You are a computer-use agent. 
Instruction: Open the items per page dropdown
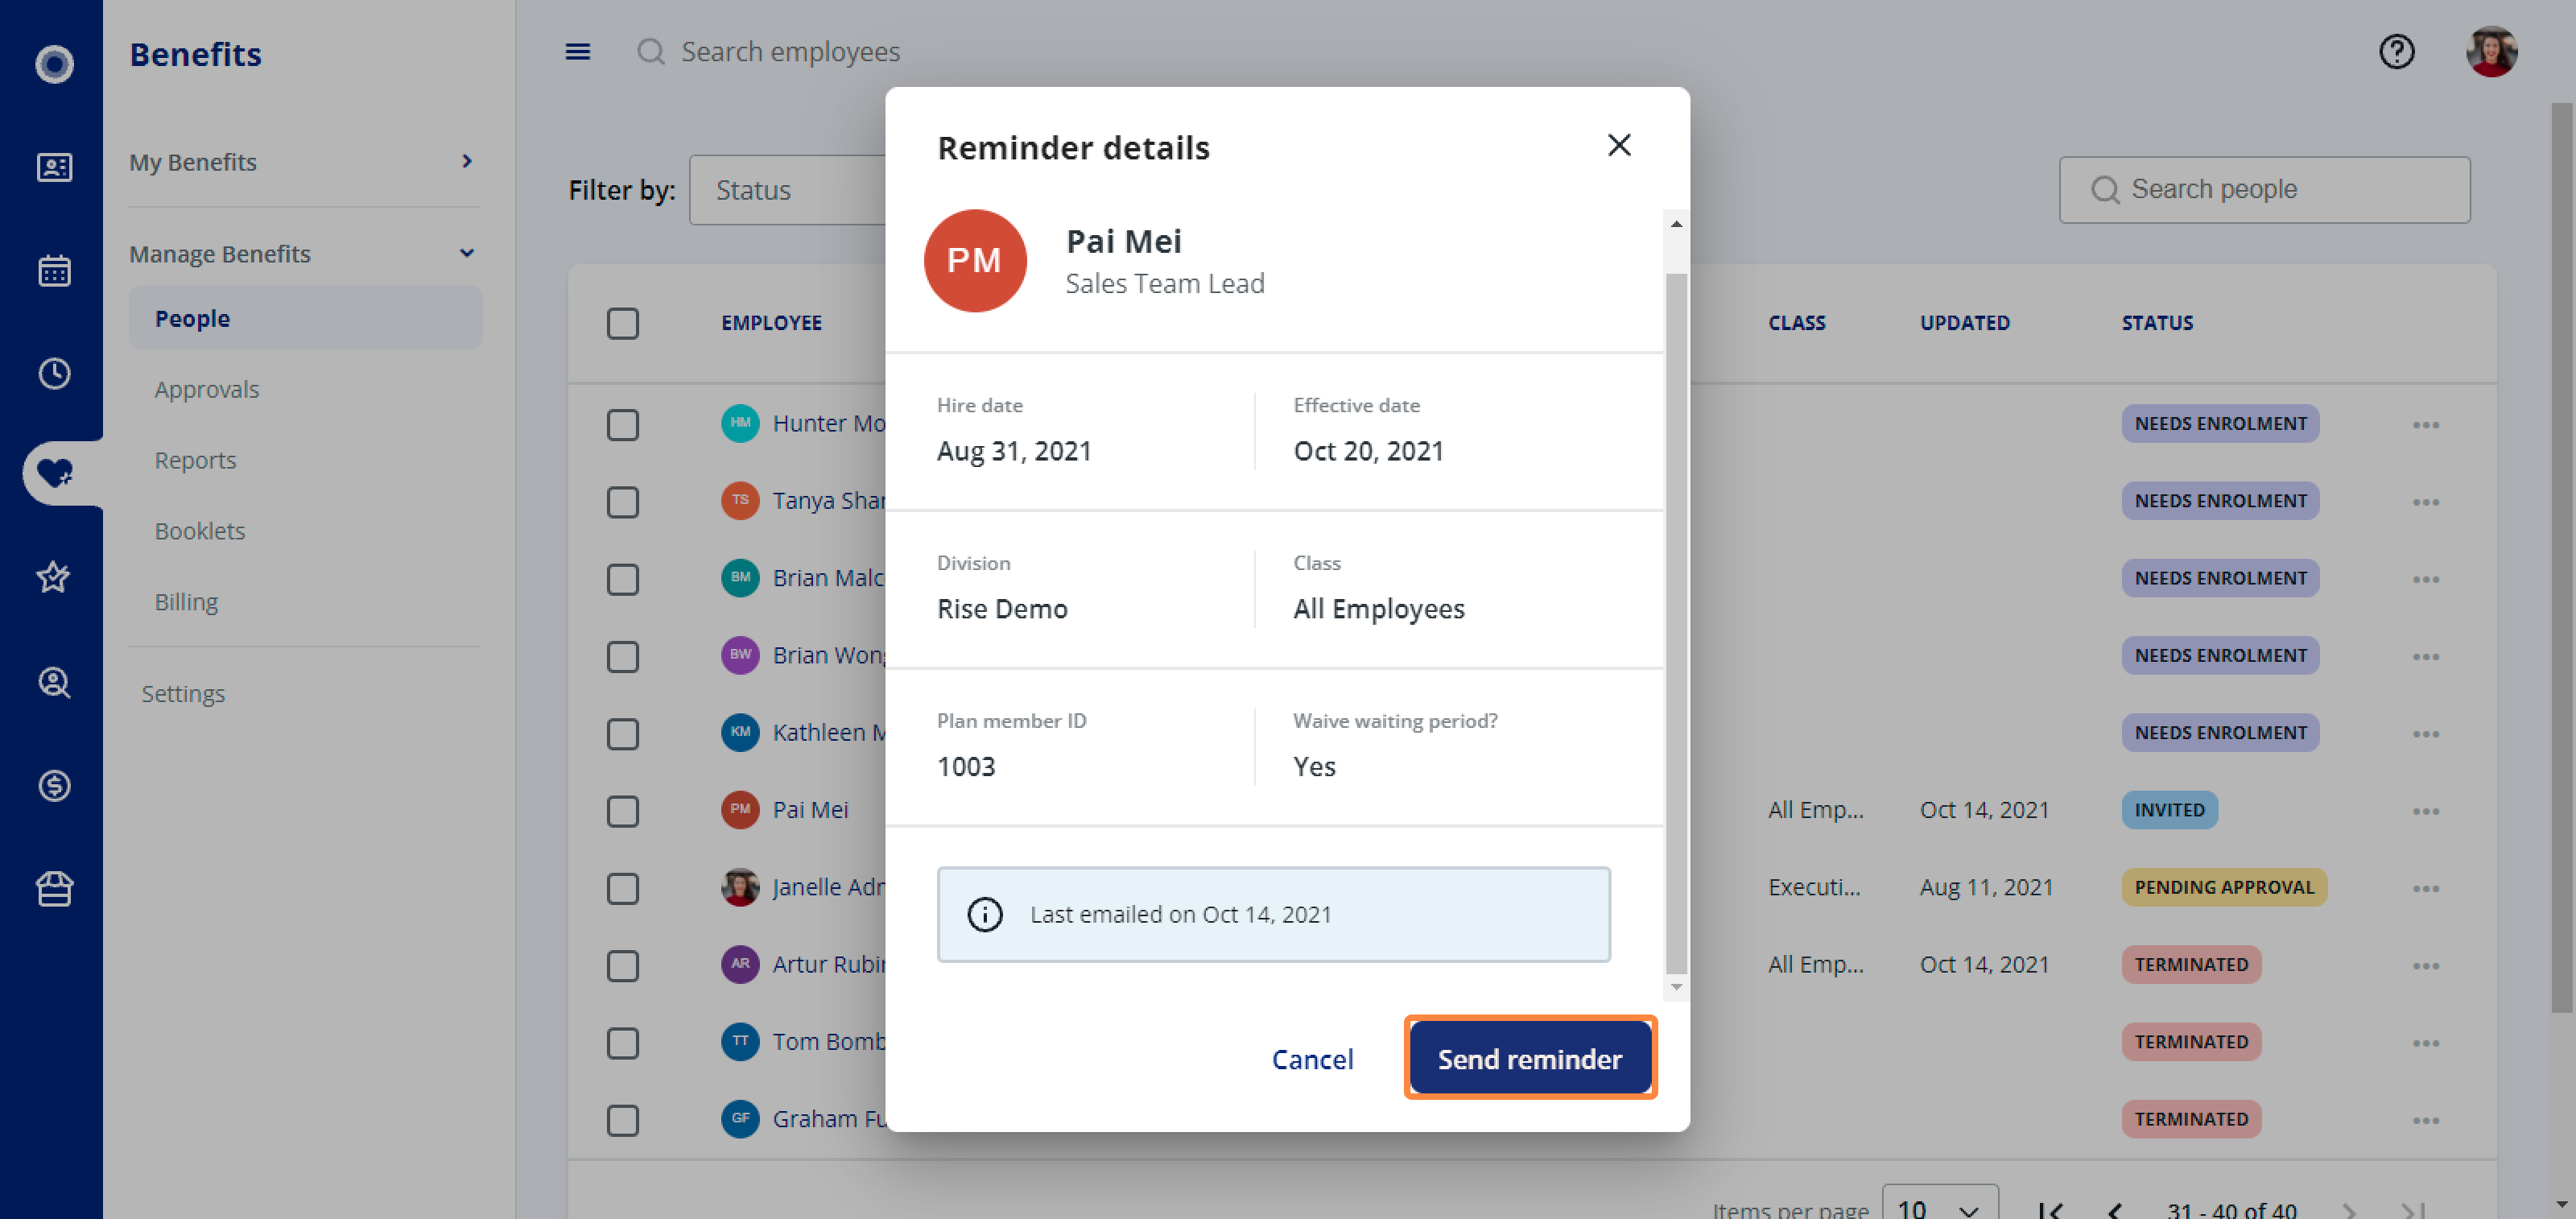tap(1939, 1205)
